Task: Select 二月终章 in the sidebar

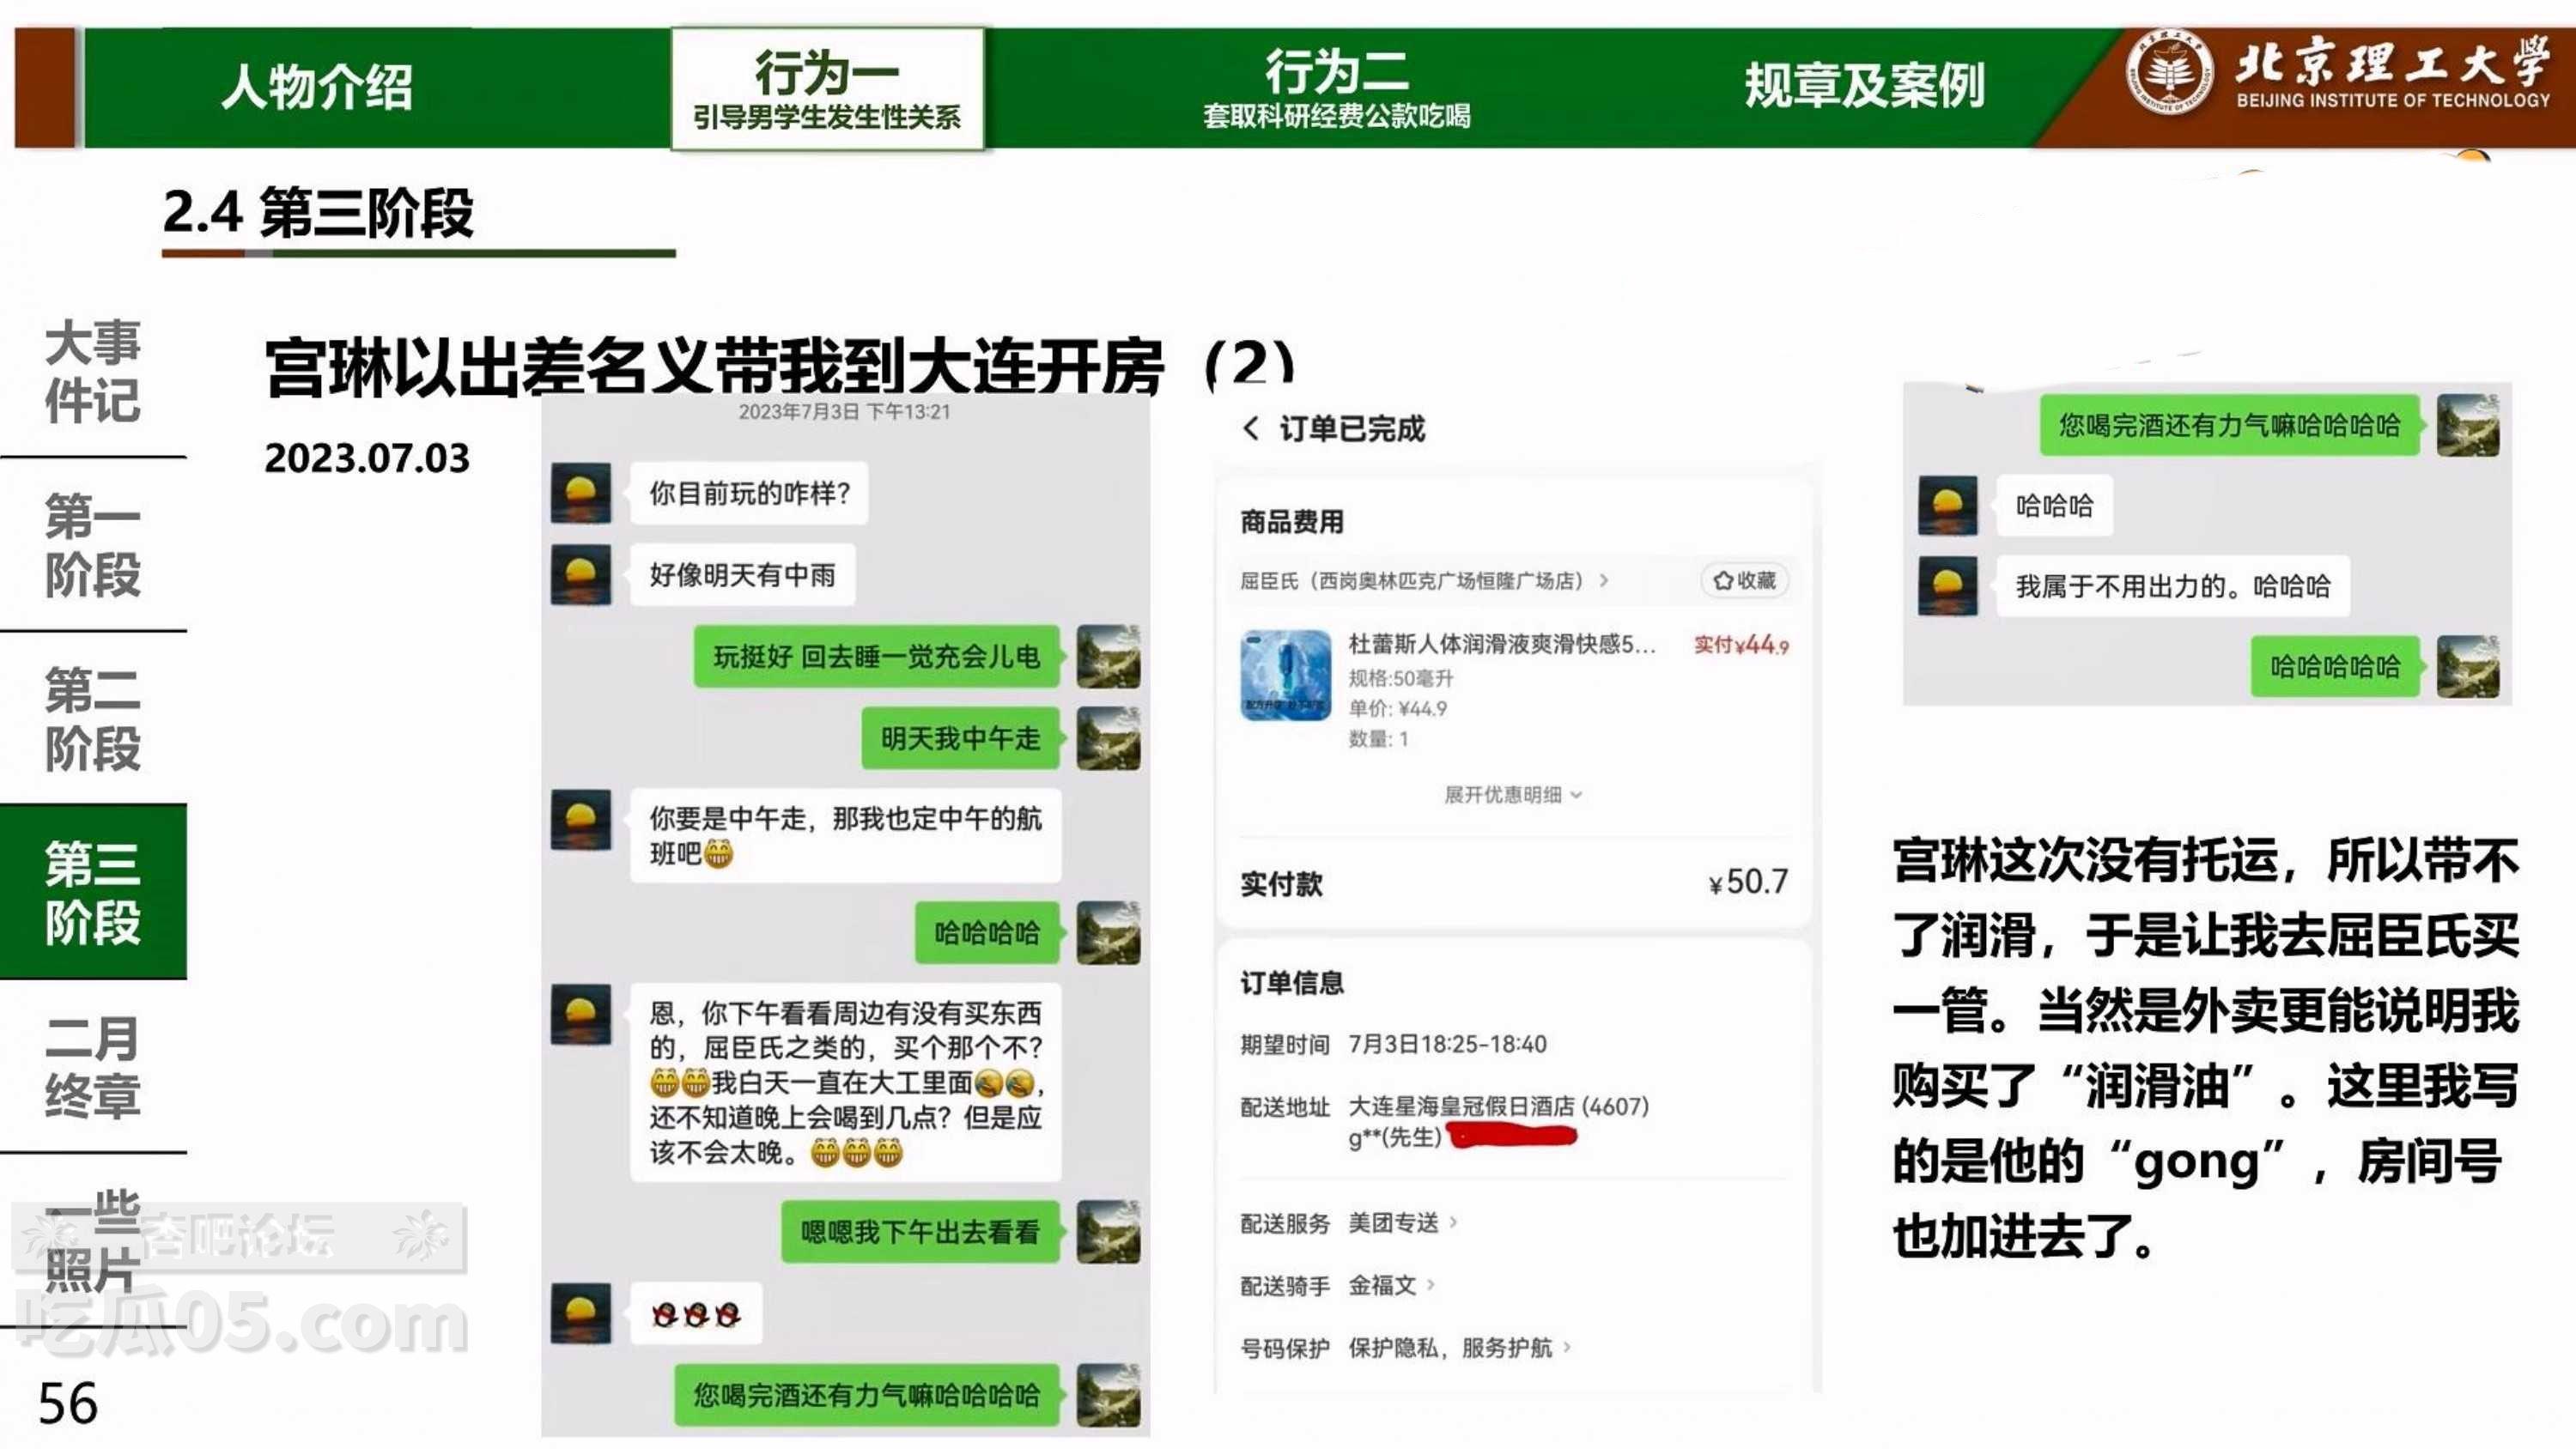Action: 93,1066
